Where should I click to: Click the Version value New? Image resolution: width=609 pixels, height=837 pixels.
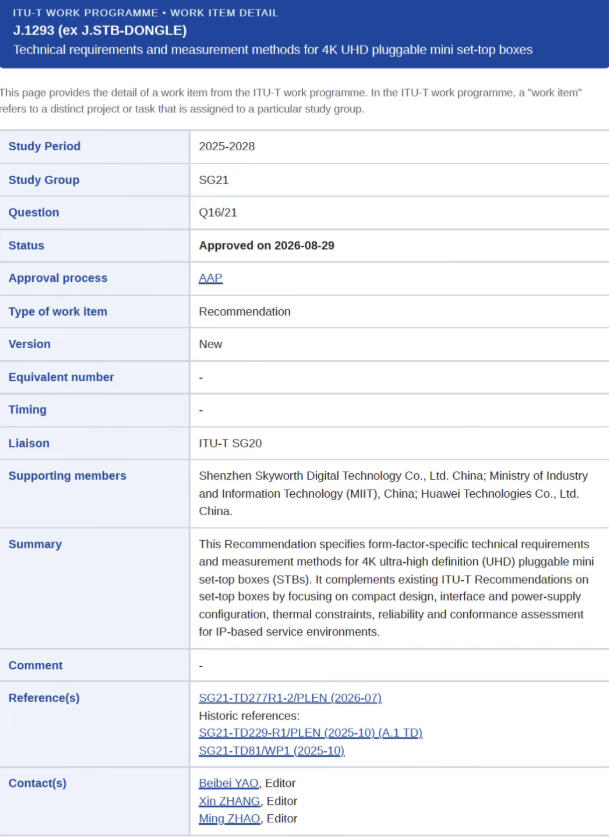click(210, 344)
